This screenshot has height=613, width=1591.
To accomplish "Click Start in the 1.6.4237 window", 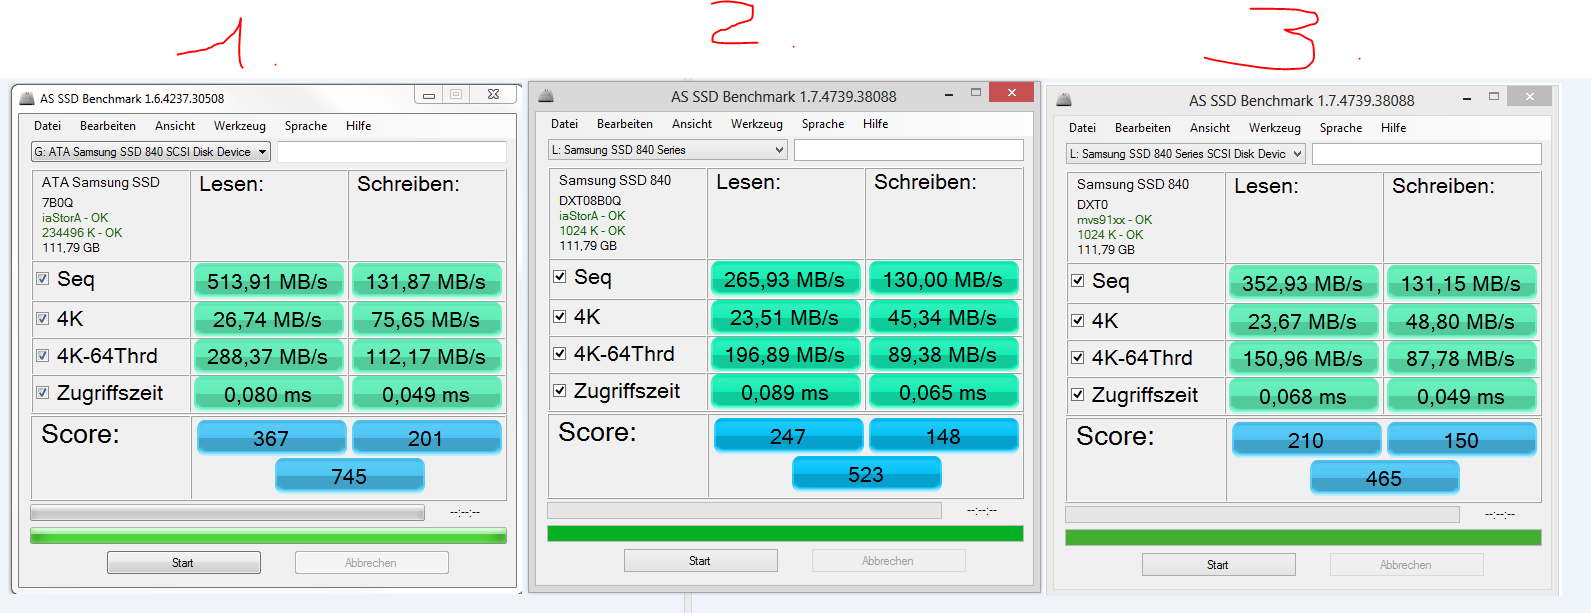I will [x=184, y=563].
